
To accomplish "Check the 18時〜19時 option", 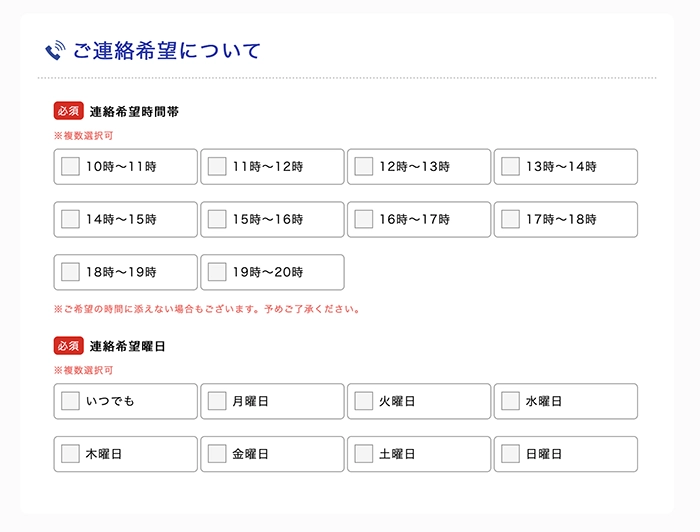I will click(x=70, y=272).
